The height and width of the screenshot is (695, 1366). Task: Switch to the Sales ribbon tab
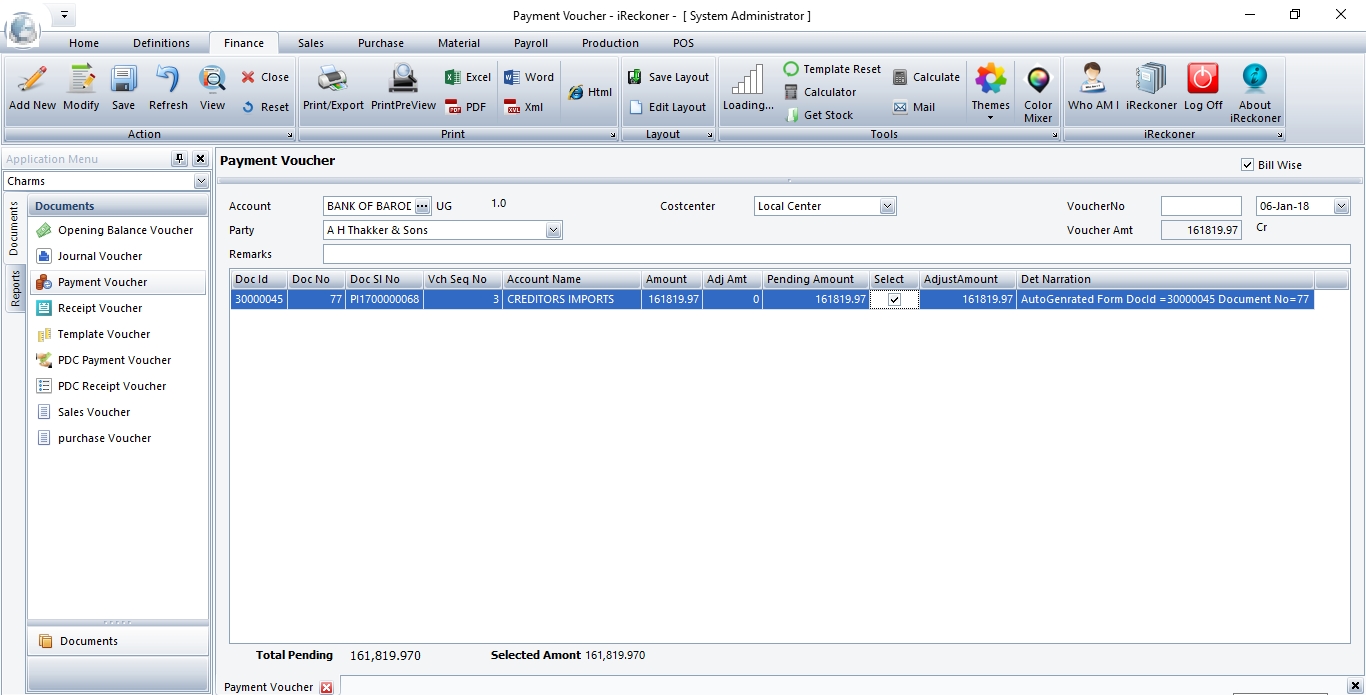click(x=311, y=43)
